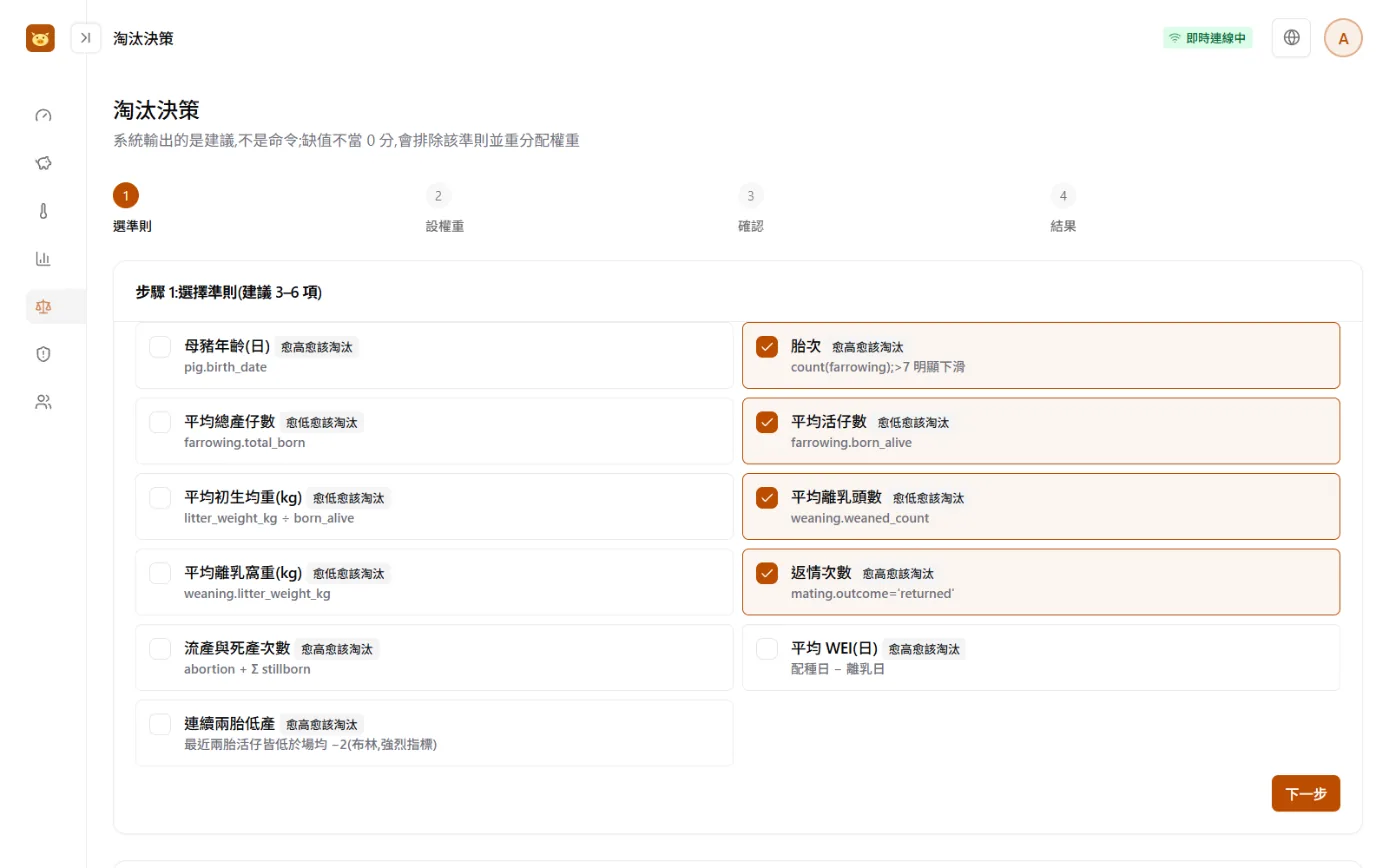Check the 平均 WEI(日) checkbox
This screenshot has width=1388, height=868.
[x=767, y=649]
